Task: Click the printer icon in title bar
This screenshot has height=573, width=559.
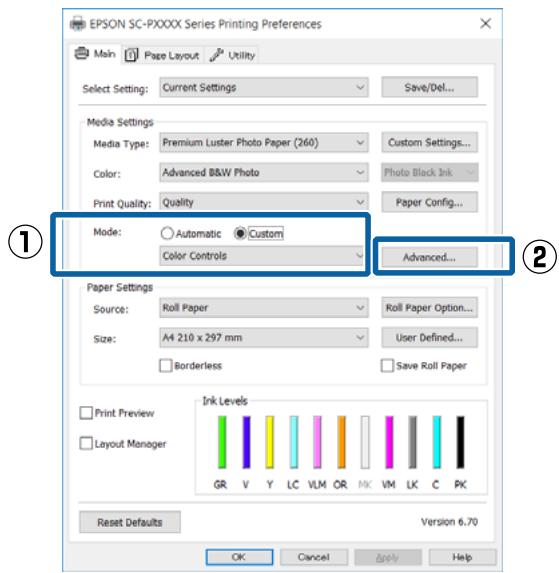Action: [x=78, y=24]
